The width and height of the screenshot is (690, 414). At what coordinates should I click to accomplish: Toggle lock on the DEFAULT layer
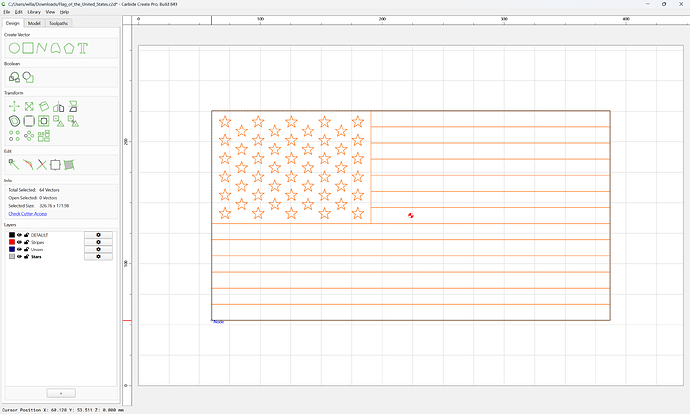click(x=26, y=235)
